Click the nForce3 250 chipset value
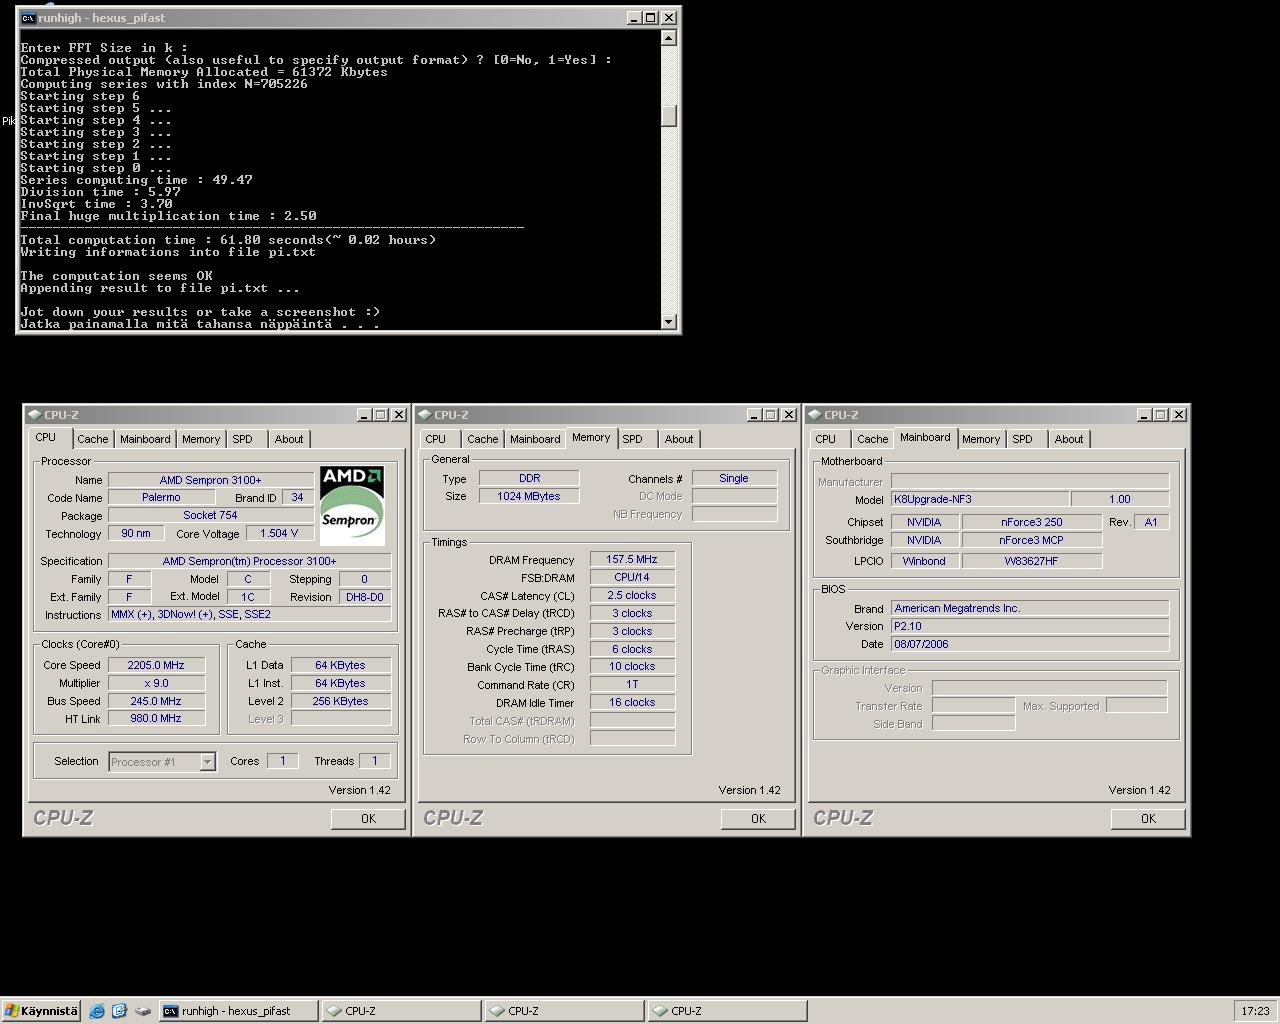The width and height of the screenshot is (1280, 1024). (x=1032, y=522)
